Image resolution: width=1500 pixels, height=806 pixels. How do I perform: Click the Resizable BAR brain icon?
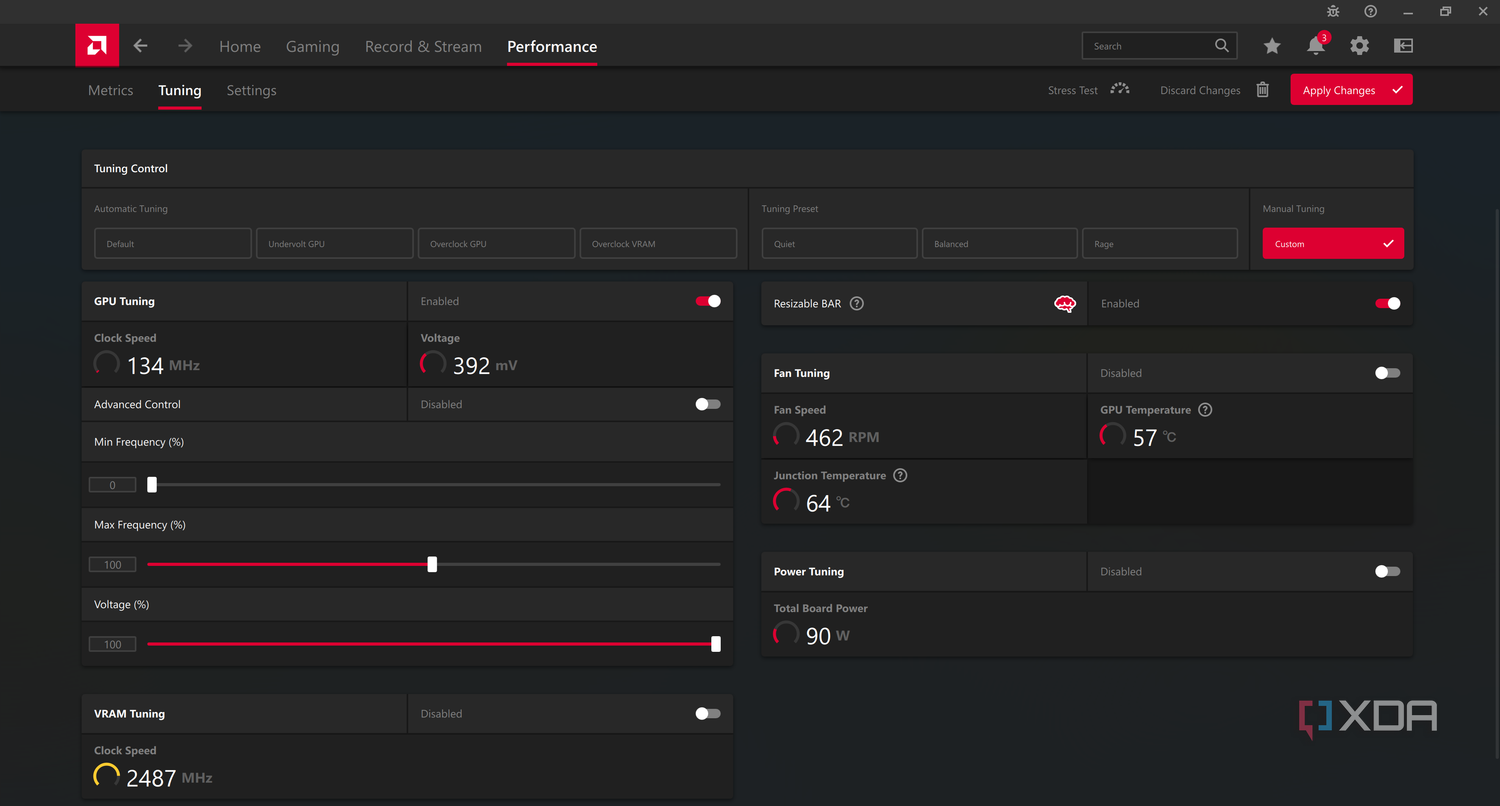[1065, 303]
